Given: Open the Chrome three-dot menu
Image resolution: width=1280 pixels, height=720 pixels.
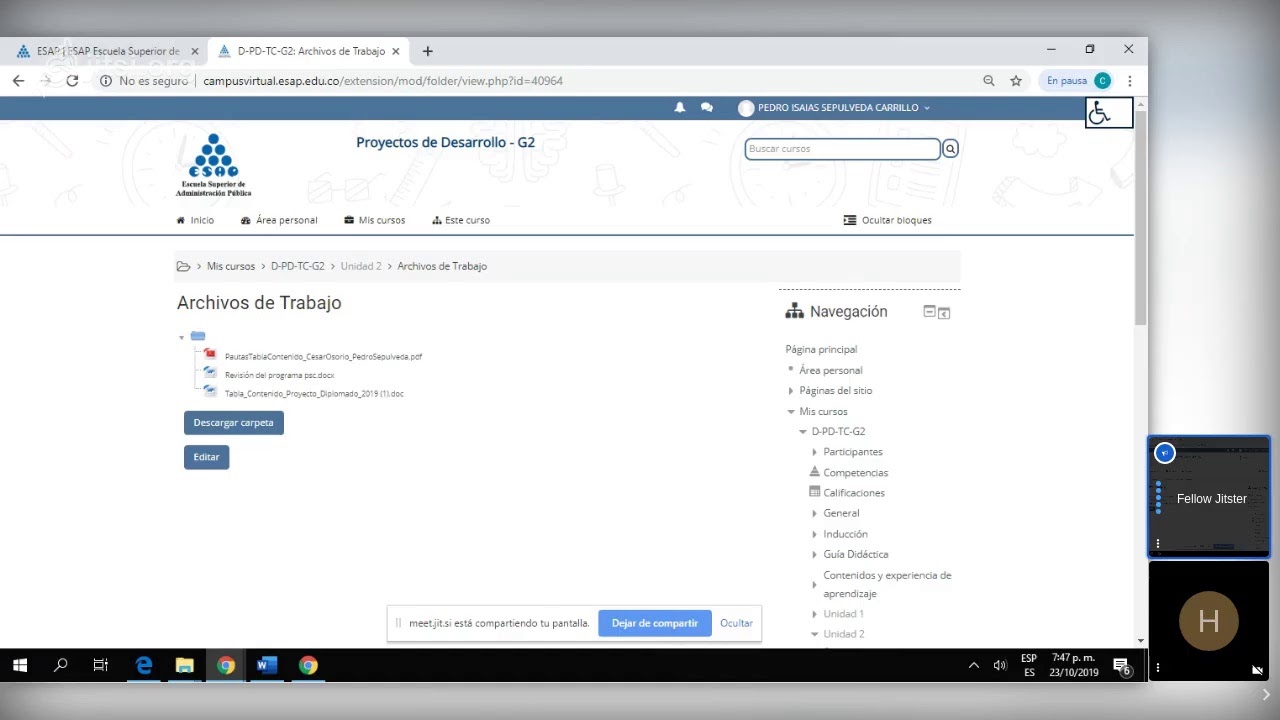Looking at the screenshot, I should (1129, 81).
